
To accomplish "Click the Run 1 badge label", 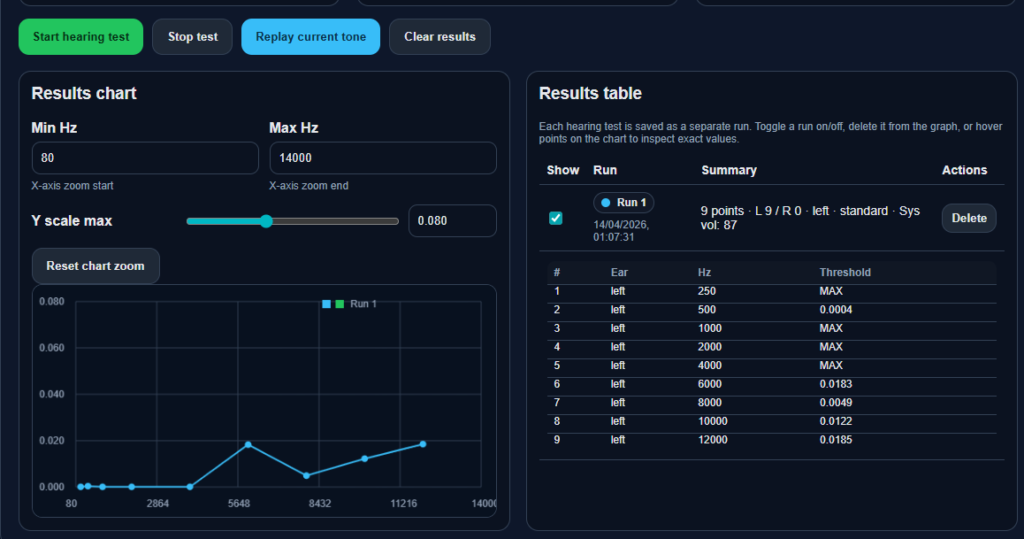I will 624,203.
